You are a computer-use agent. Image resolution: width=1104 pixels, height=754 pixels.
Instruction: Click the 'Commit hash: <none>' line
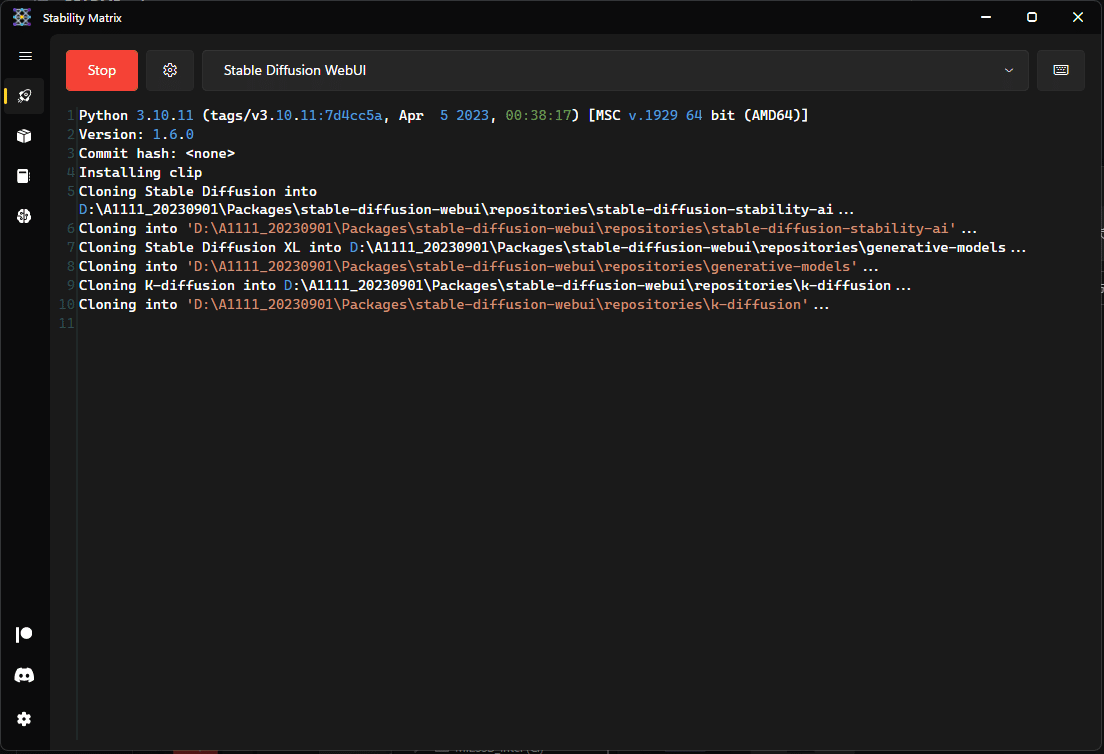[x=157, y=153]
